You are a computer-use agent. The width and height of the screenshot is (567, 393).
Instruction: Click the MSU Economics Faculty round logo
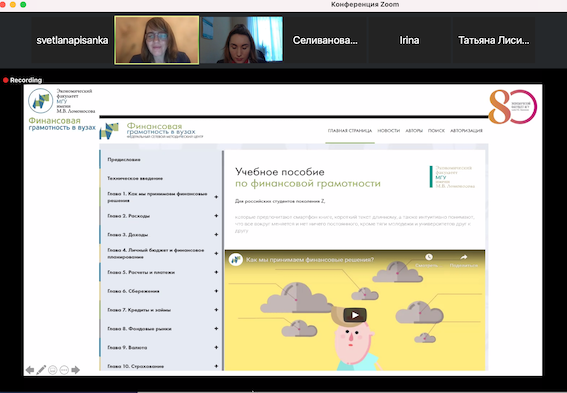coord(41,101)
